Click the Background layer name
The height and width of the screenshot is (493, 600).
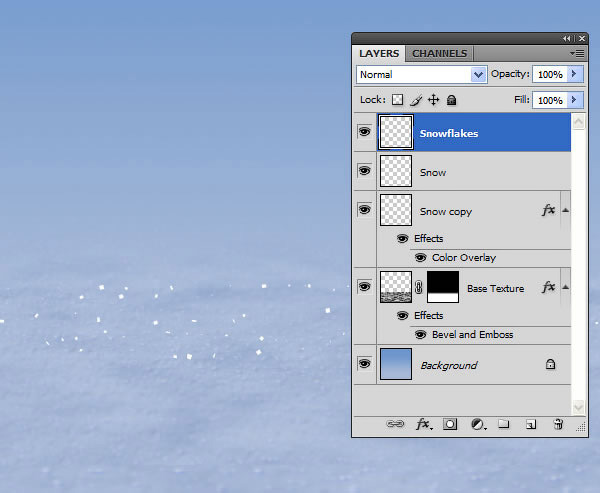click(449, 366)
